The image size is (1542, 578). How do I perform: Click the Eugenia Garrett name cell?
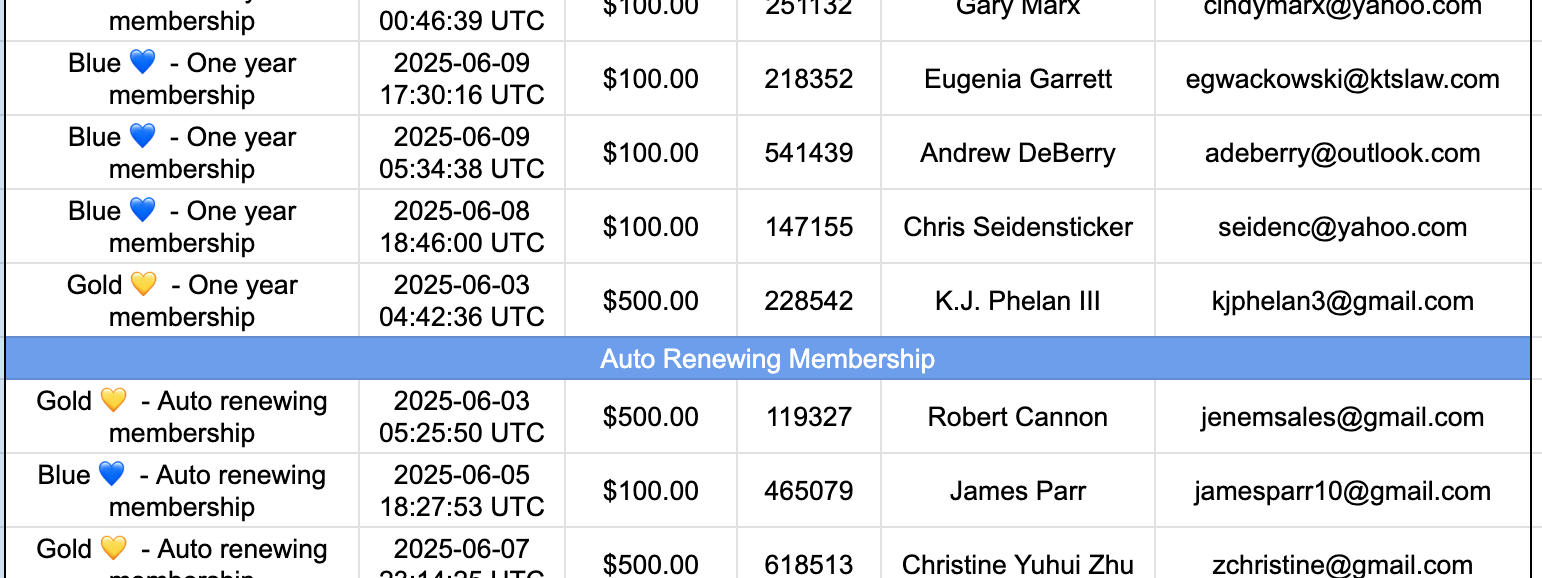1018,79
